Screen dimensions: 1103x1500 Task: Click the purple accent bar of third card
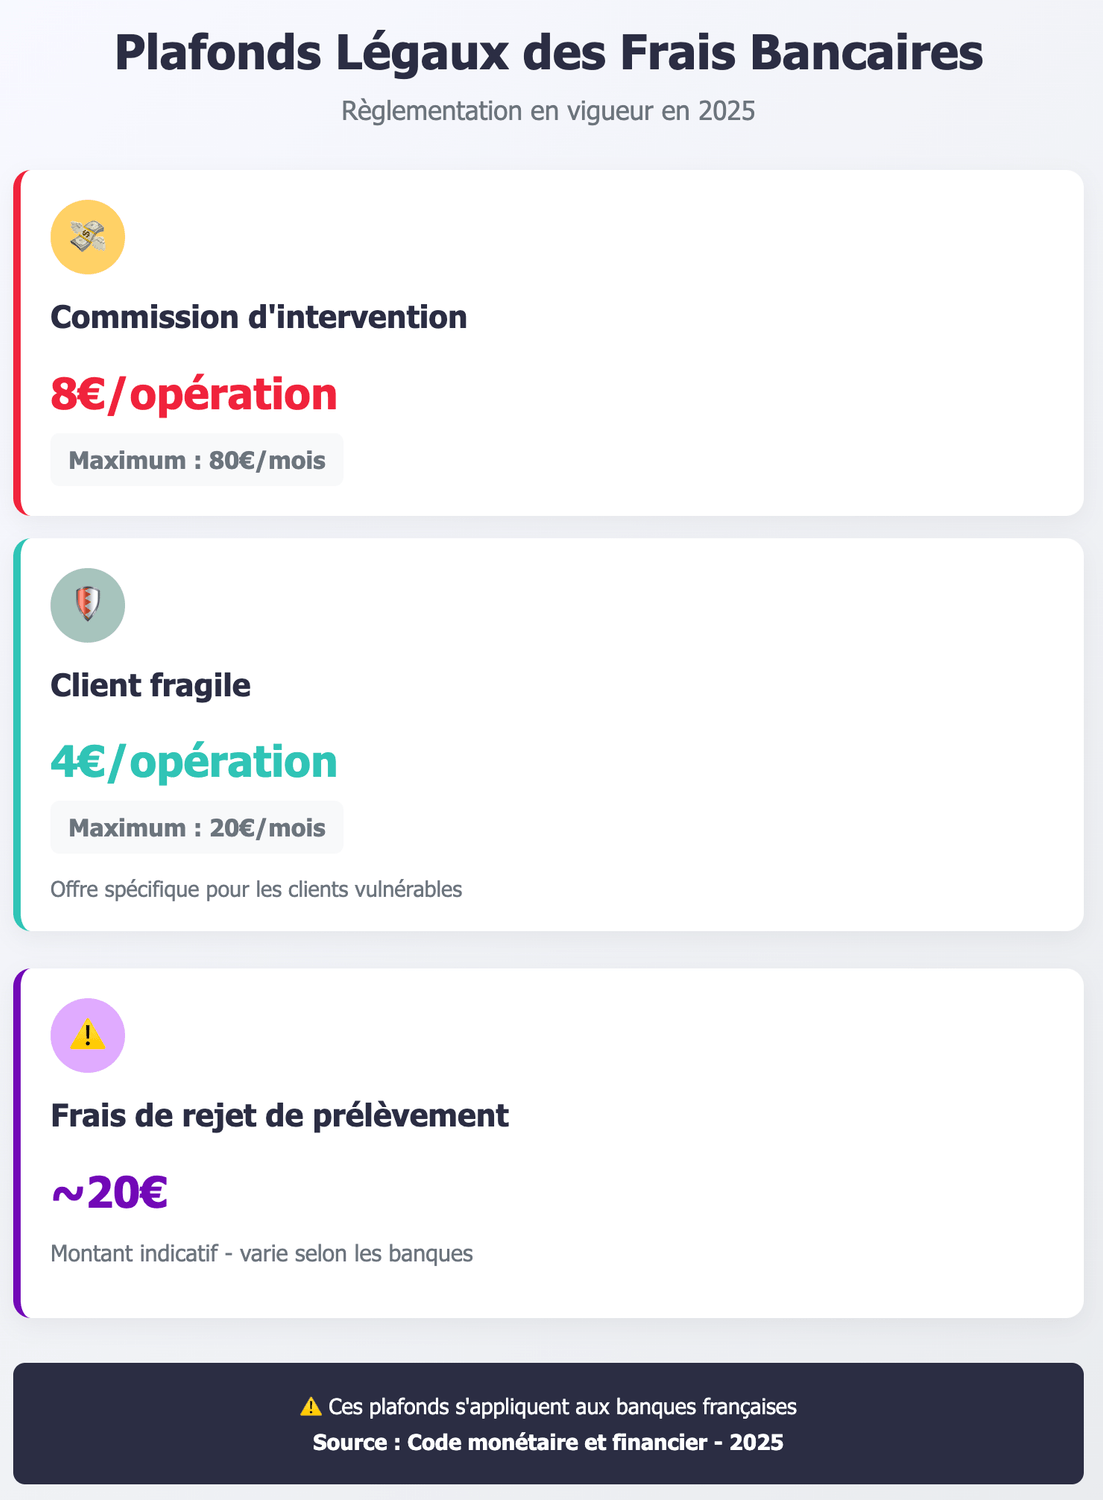pyautogui.click(x=17, y=1143)
